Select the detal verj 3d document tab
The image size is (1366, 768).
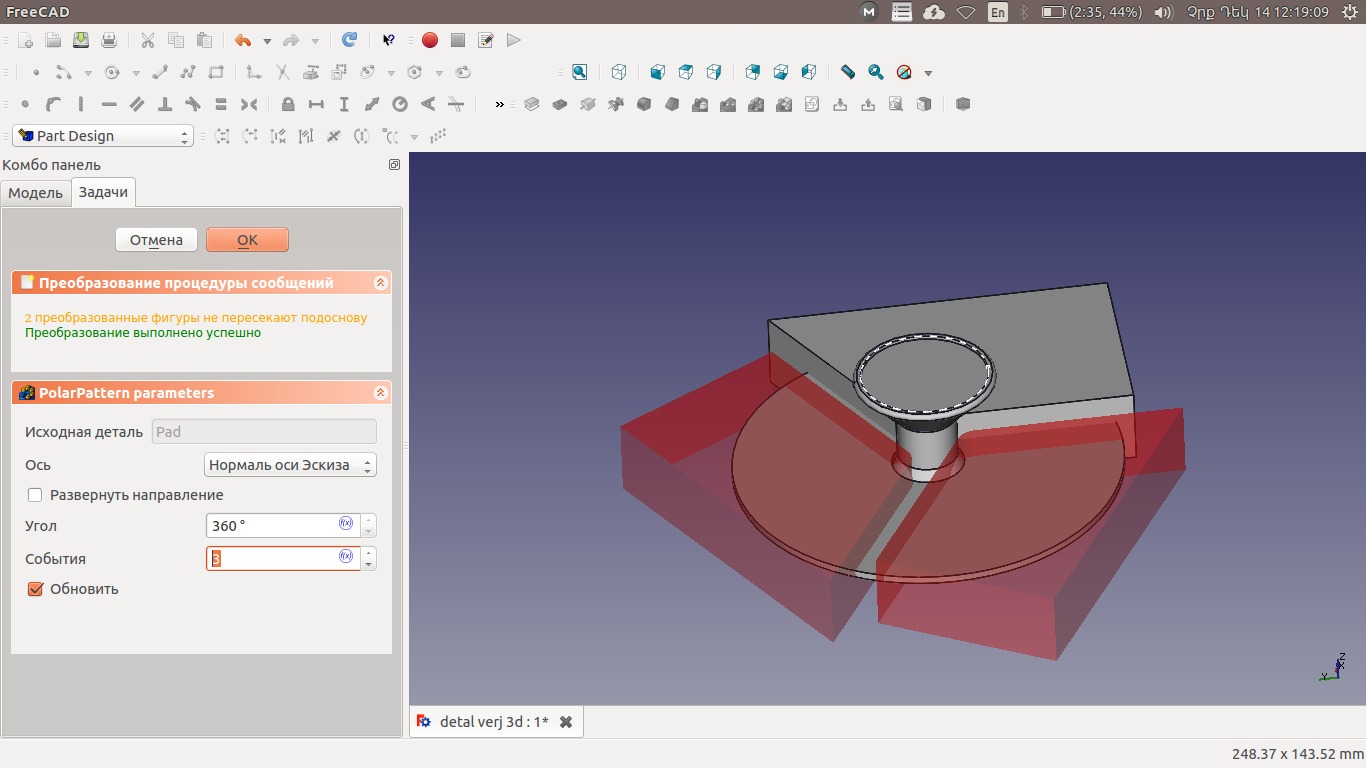click(493, 722)
